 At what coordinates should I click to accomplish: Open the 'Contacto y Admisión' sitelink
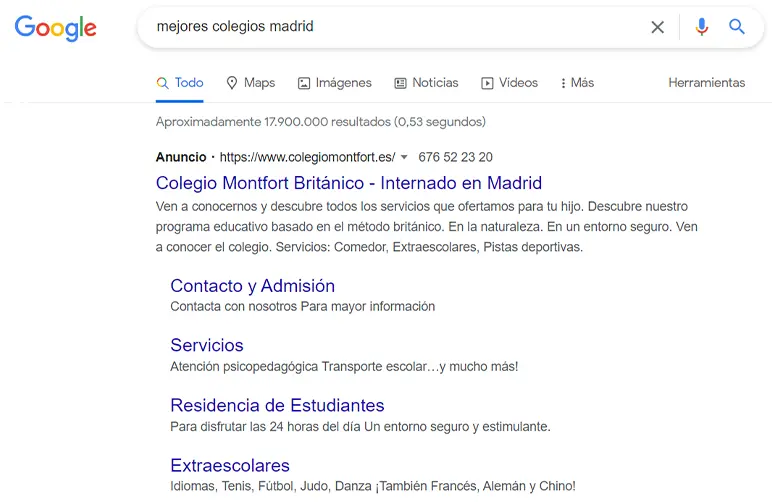coord(253,286)
